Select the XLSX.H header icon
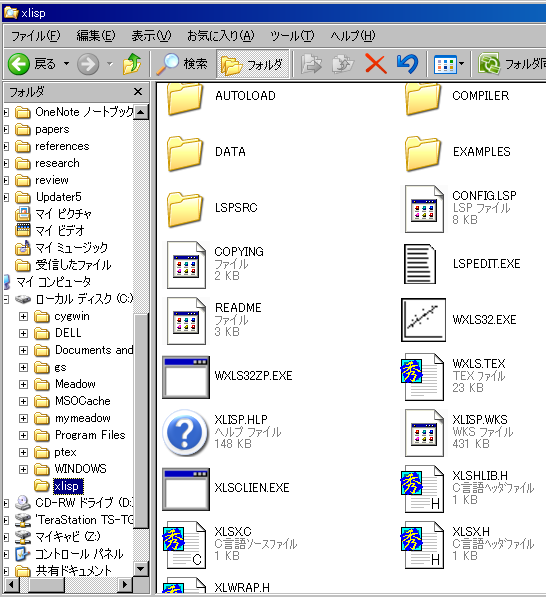The height and width of the screenshot is (597, 546). tap(422, 545)
